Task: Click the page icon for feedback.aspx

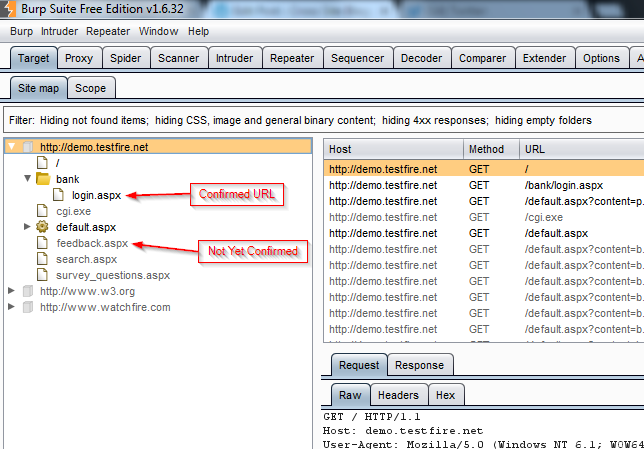Action: click(43, 243)
